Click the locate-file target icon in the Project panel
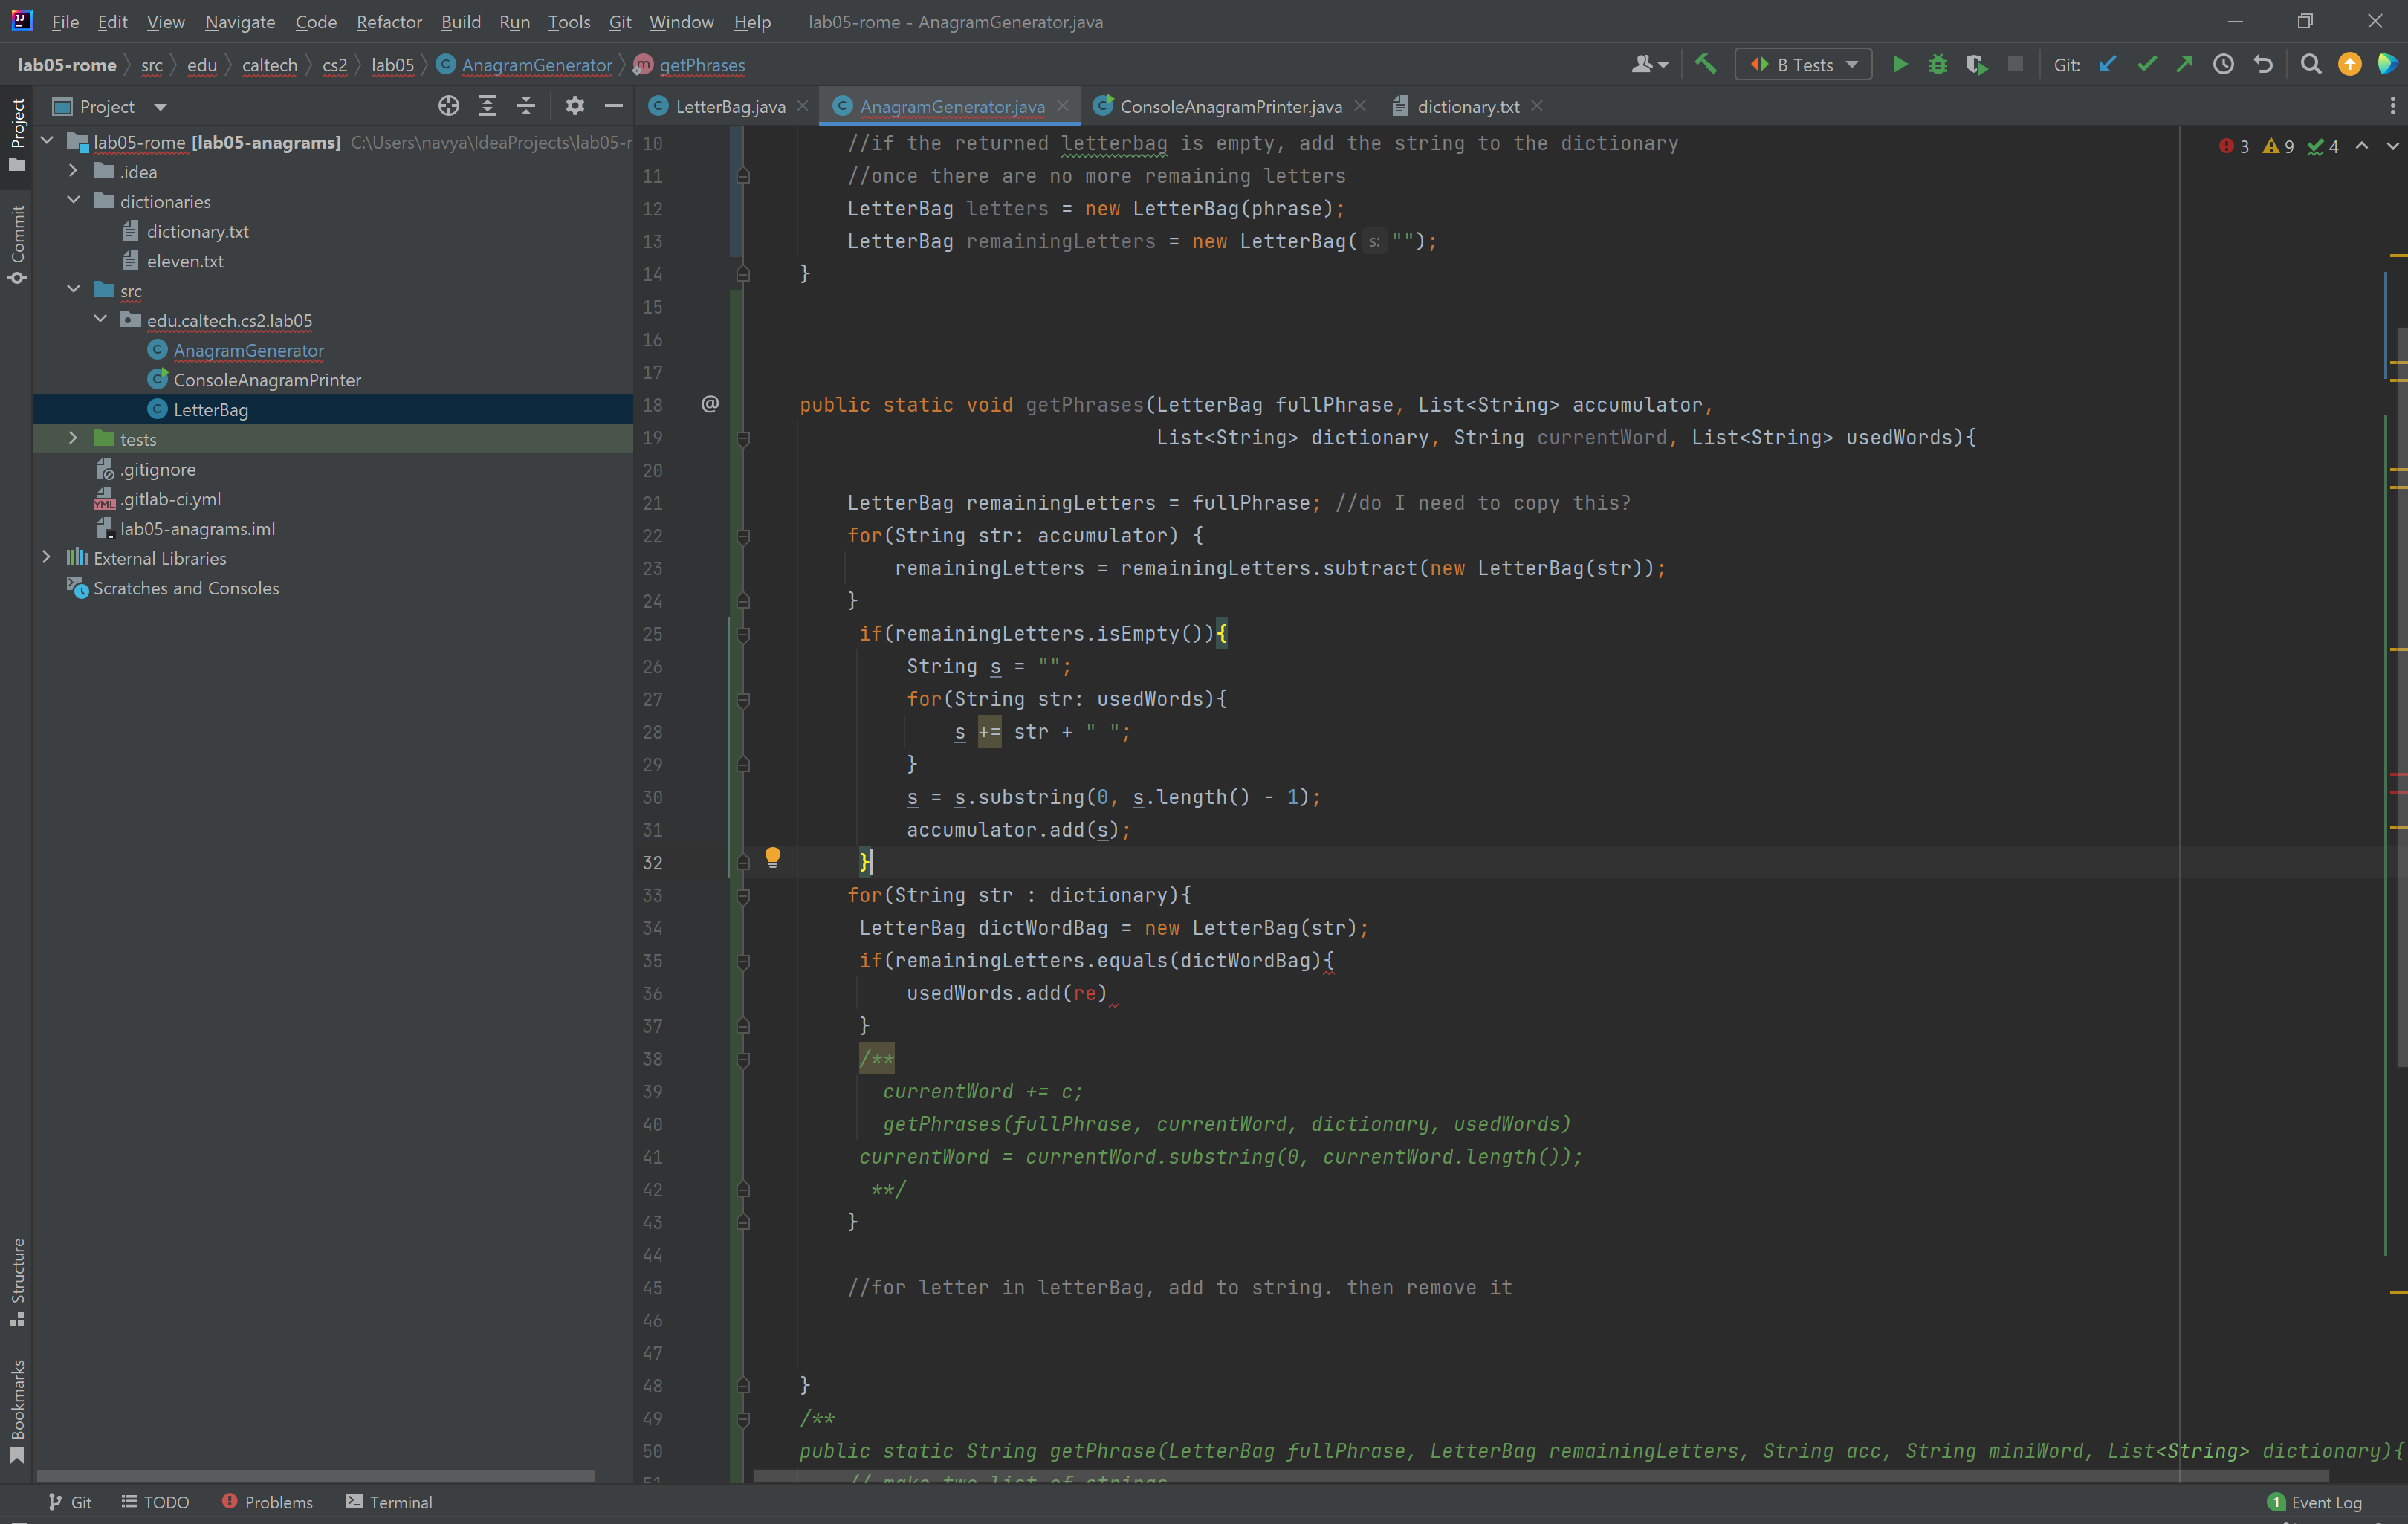The width and height of the screenshot is (2408, 1524). coord(448,106)
